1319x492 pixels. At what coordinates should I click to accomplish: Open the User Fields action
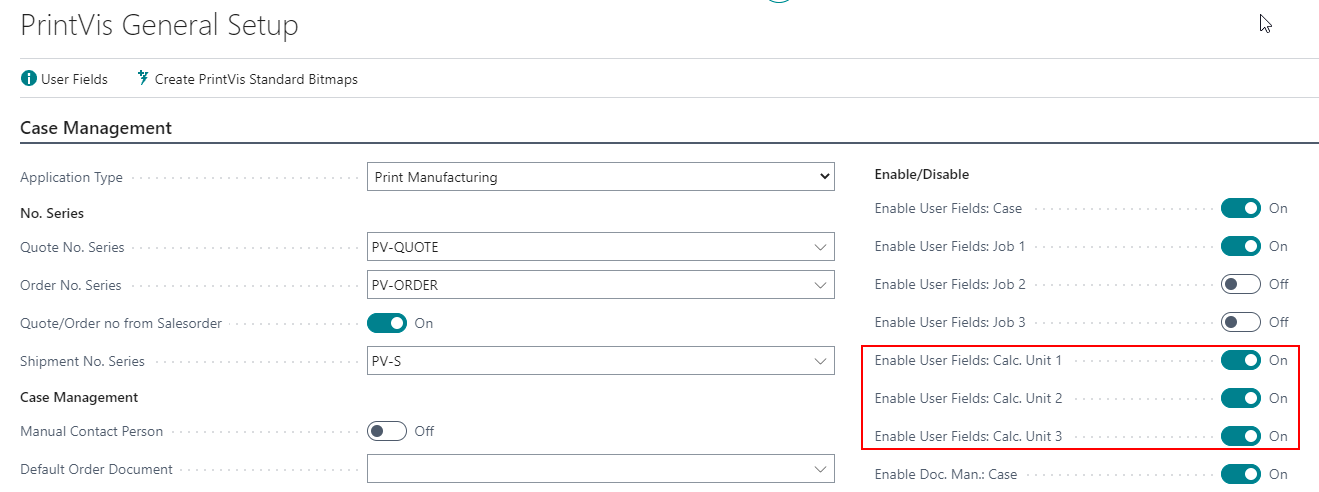(x=64, y=78)
